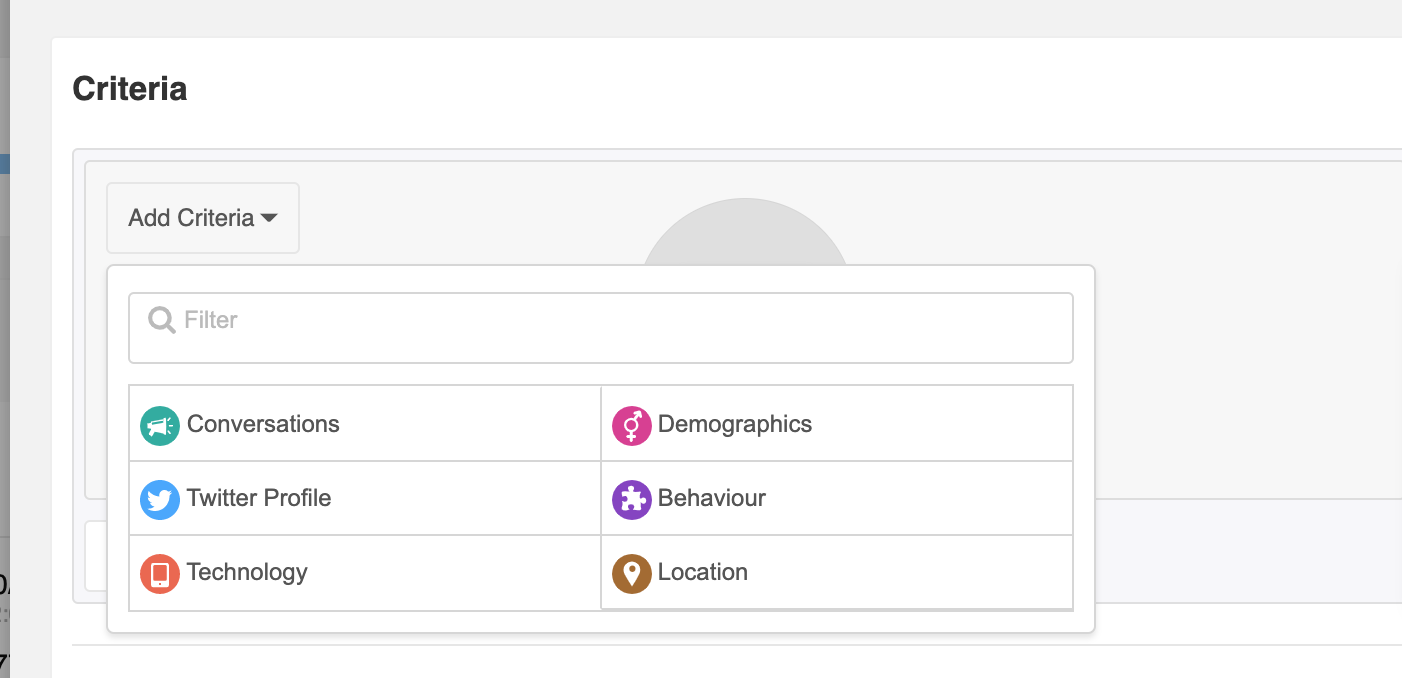Image resolution: width=1402 pixels, height=678 pixels.
Task: Choose the Technology text label
Action: [247, 572]
